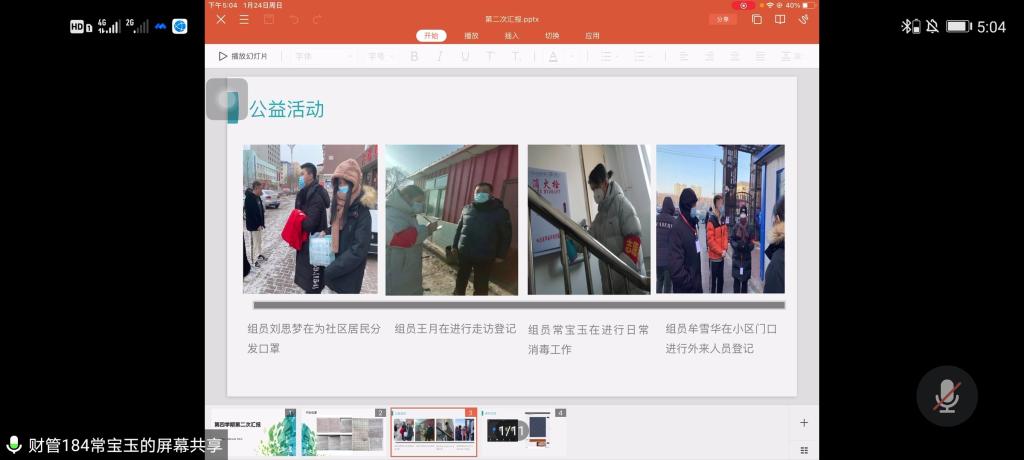The height and width of the screenshot is (460, 1024).
Task: Click the redo arrow icon
Action: pyautogui.click(x=317, y=20)
